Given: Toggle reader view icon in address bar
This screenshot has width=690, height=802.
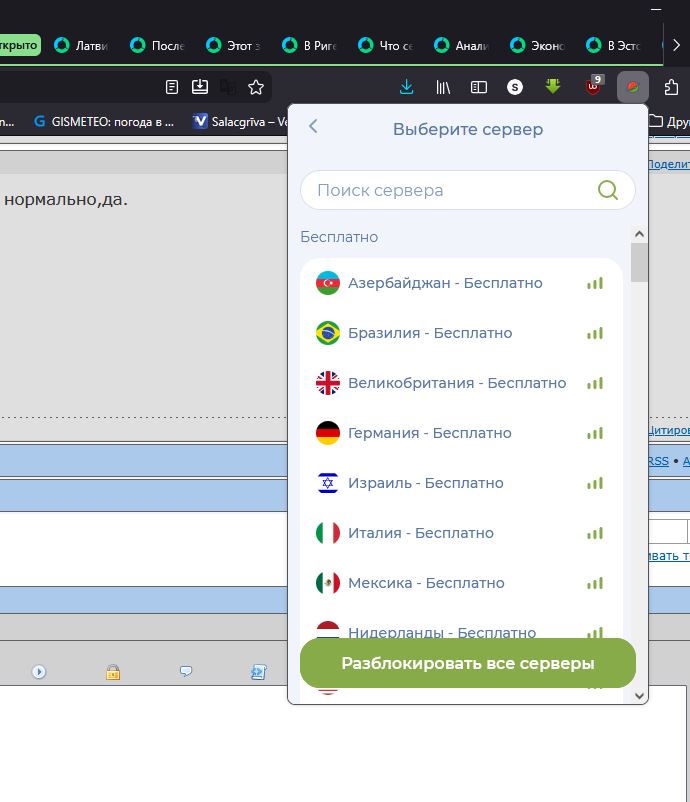Looking at the screenshot, I should 172,87.
